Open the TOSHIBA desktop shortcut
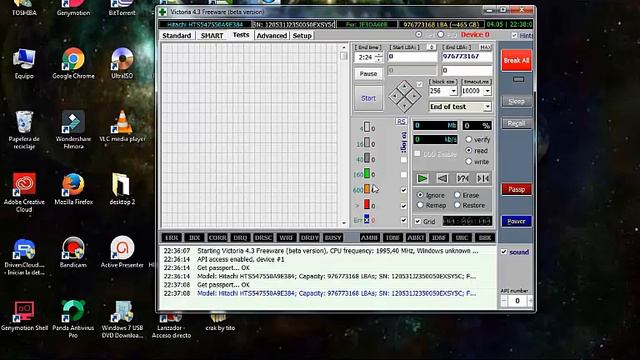The height and width of the screenshot is (360, 640). (24, 8)
